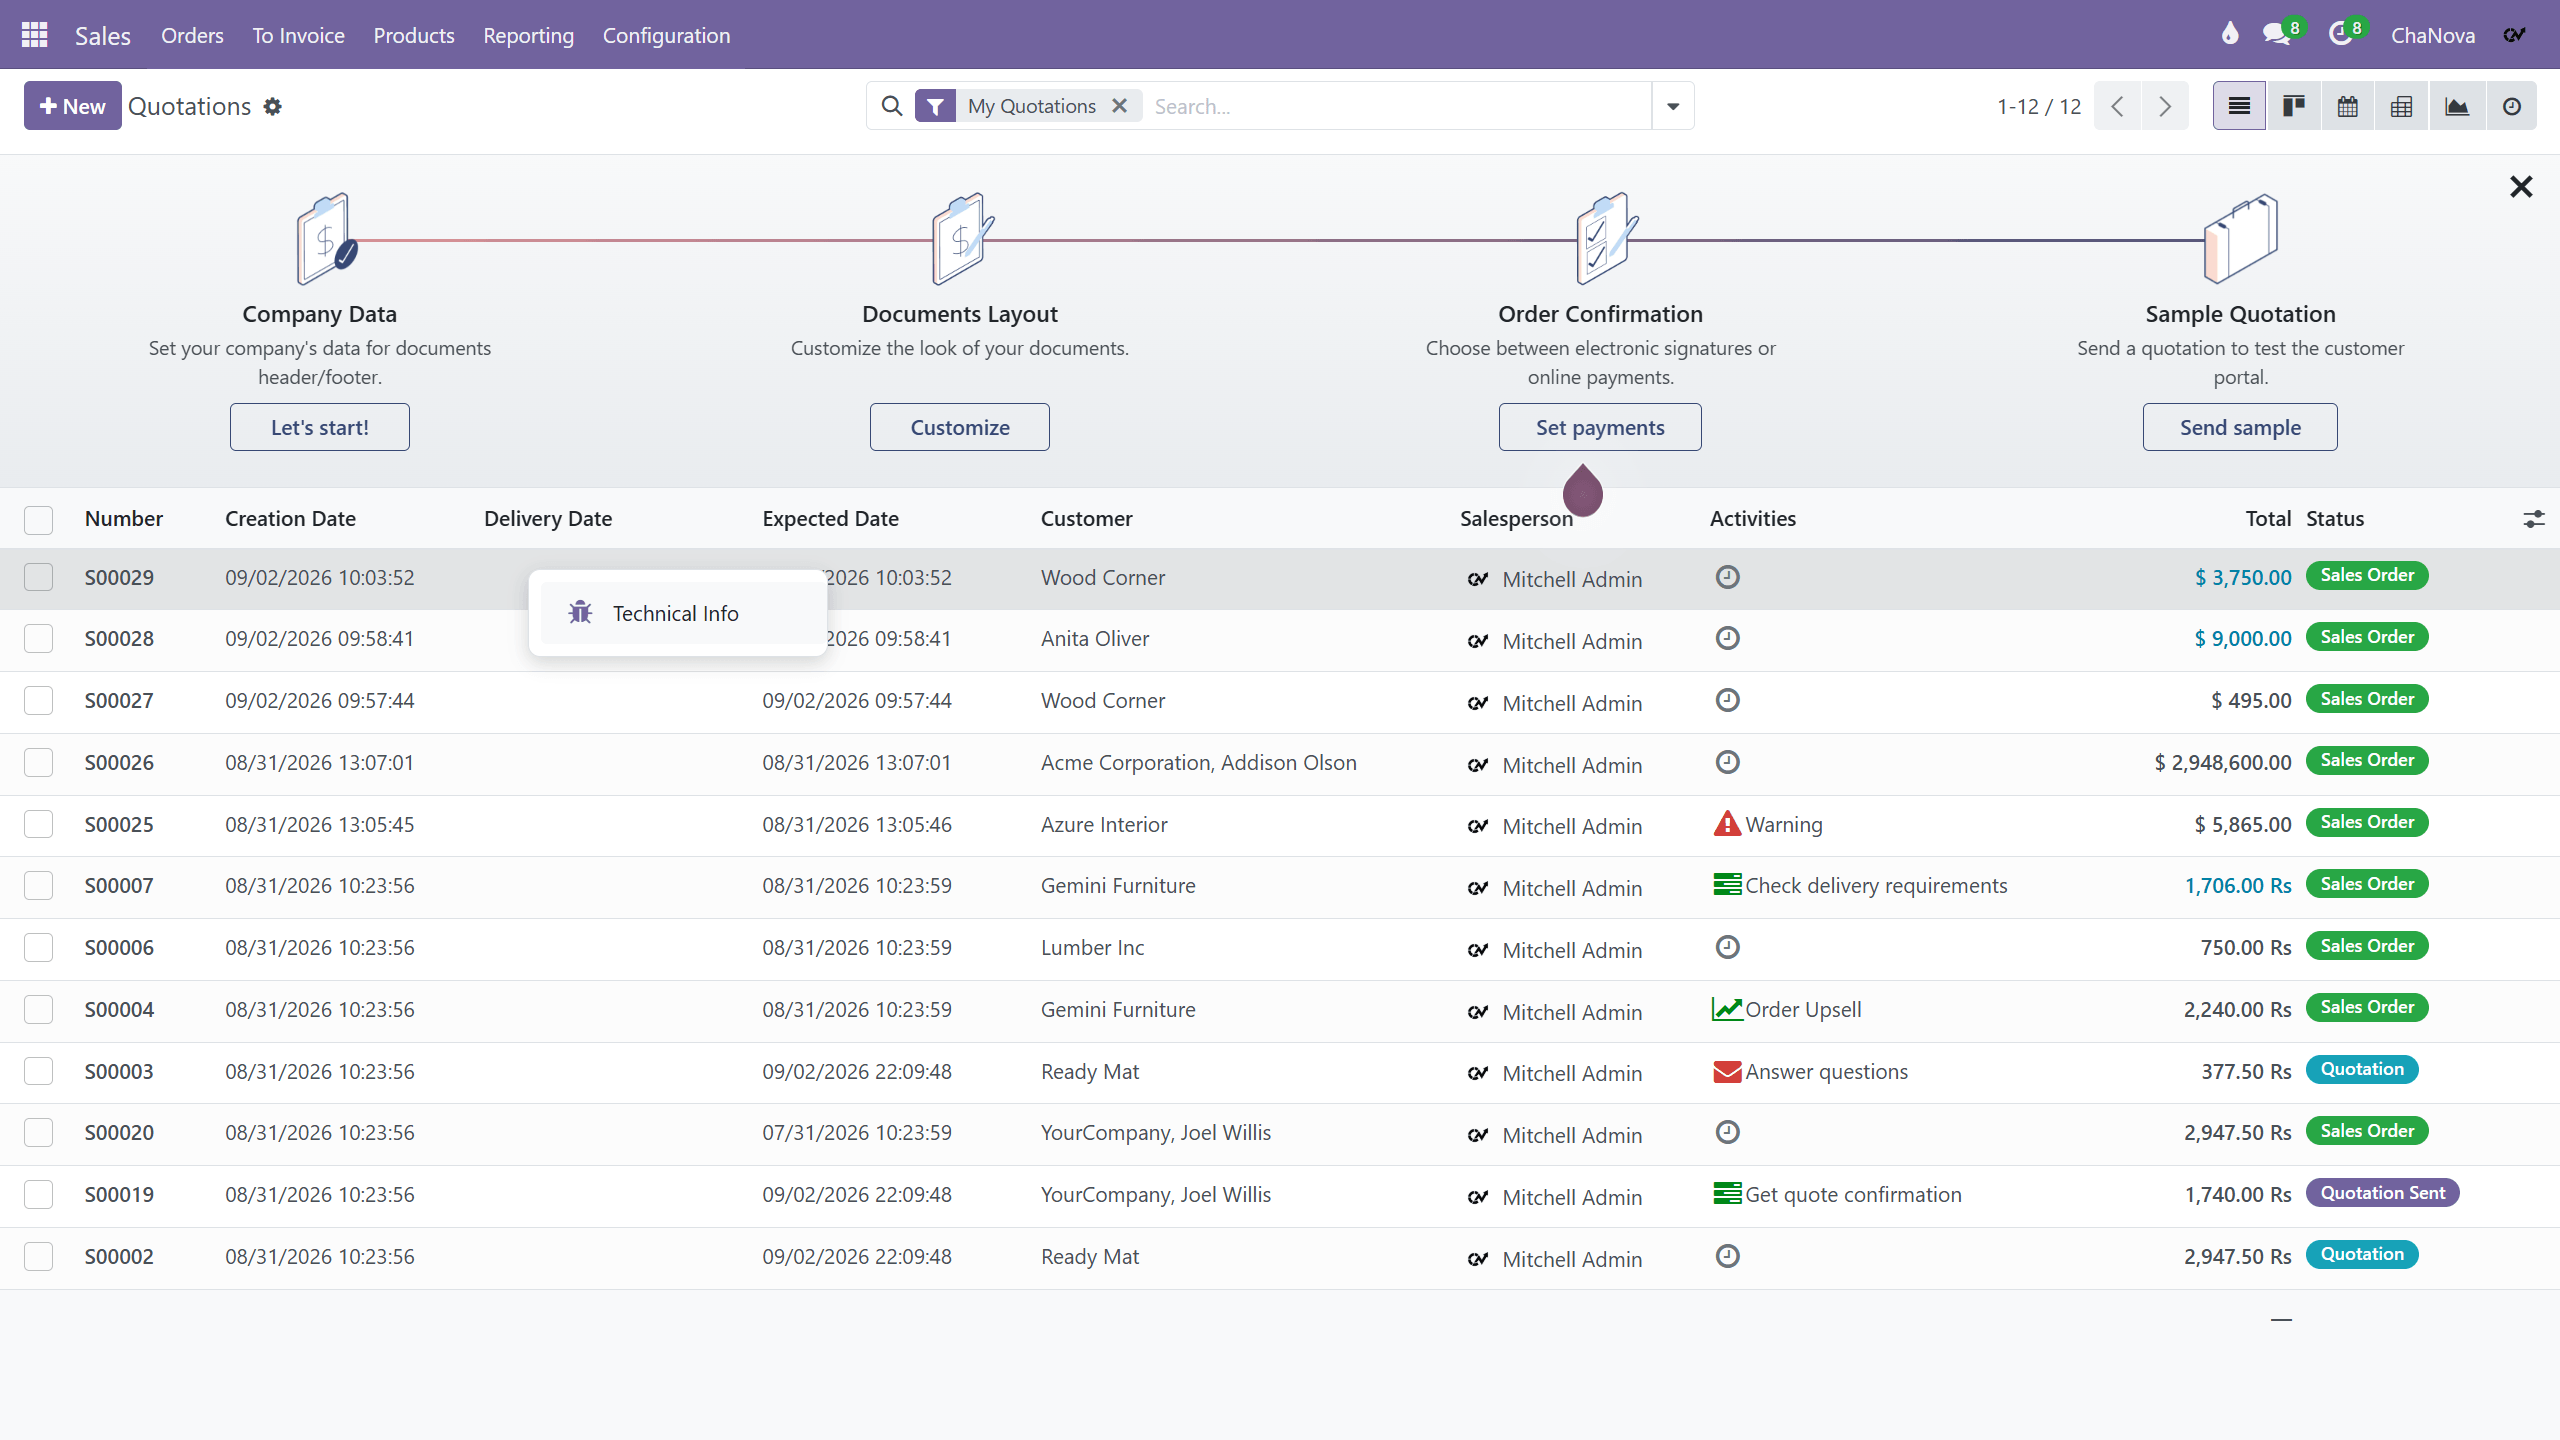Viewport: 2560px width, 1440px height.
Task: Toggle the select-all header checkbox
Action: [x=39, y=519]
